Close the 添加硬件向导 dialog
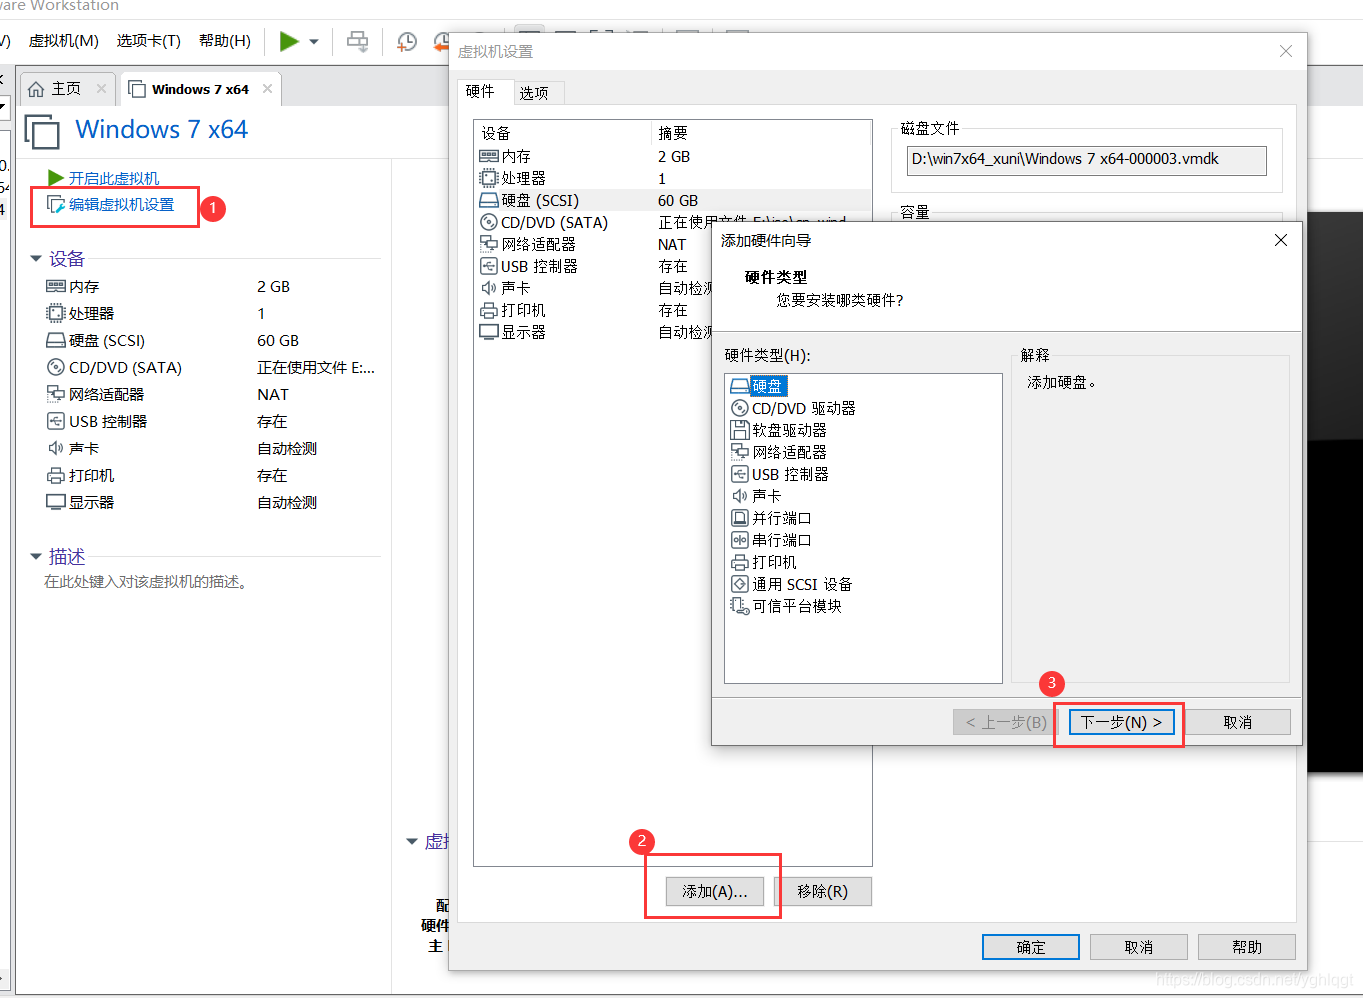The width and height of the screenshot is (1363, 998). coord(1281,240)
